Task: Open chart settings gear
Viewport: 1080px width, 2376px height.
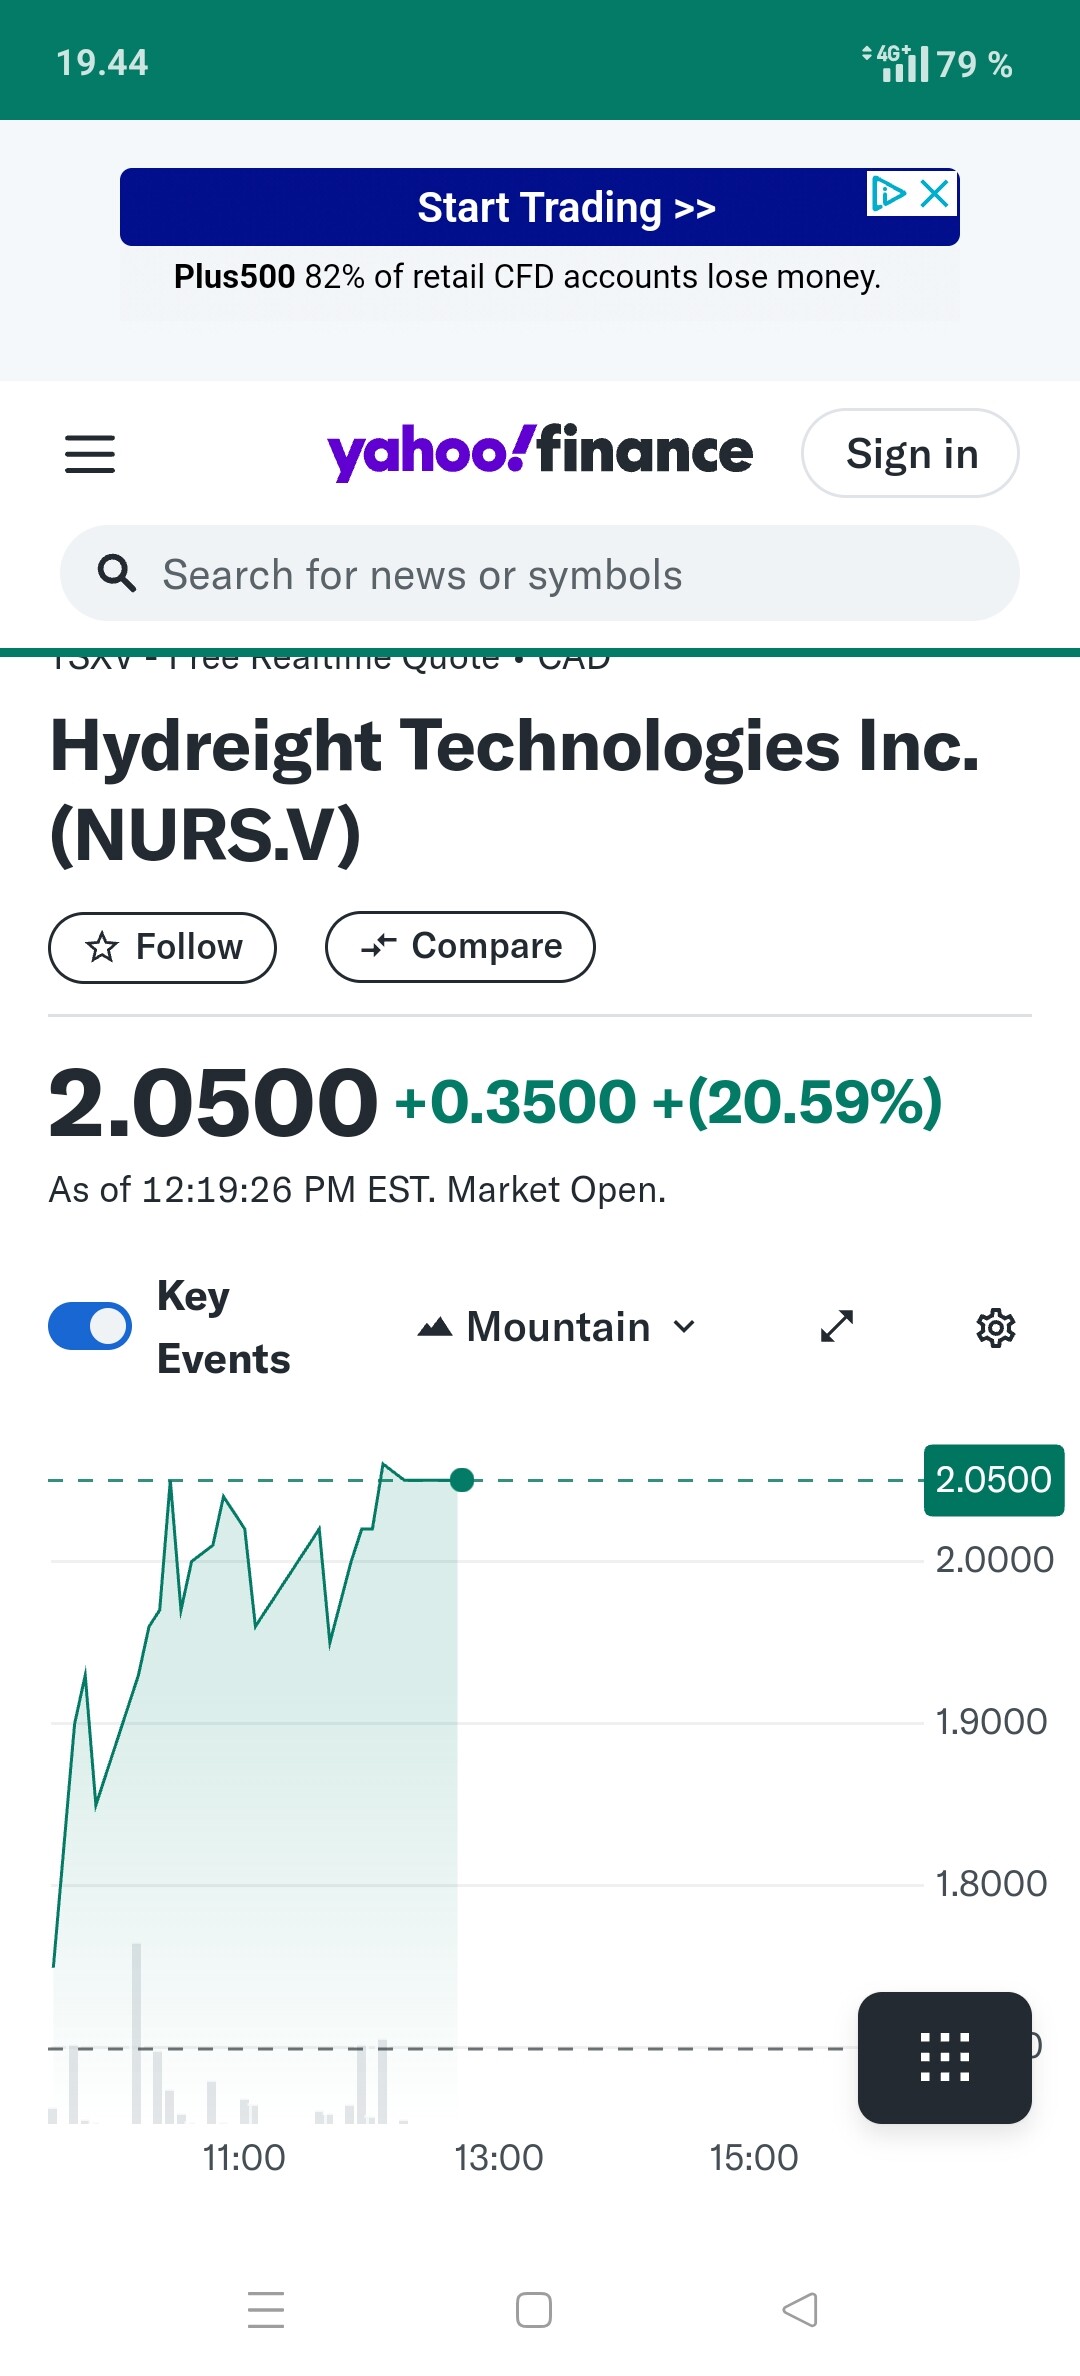Action: [995, 1328]
